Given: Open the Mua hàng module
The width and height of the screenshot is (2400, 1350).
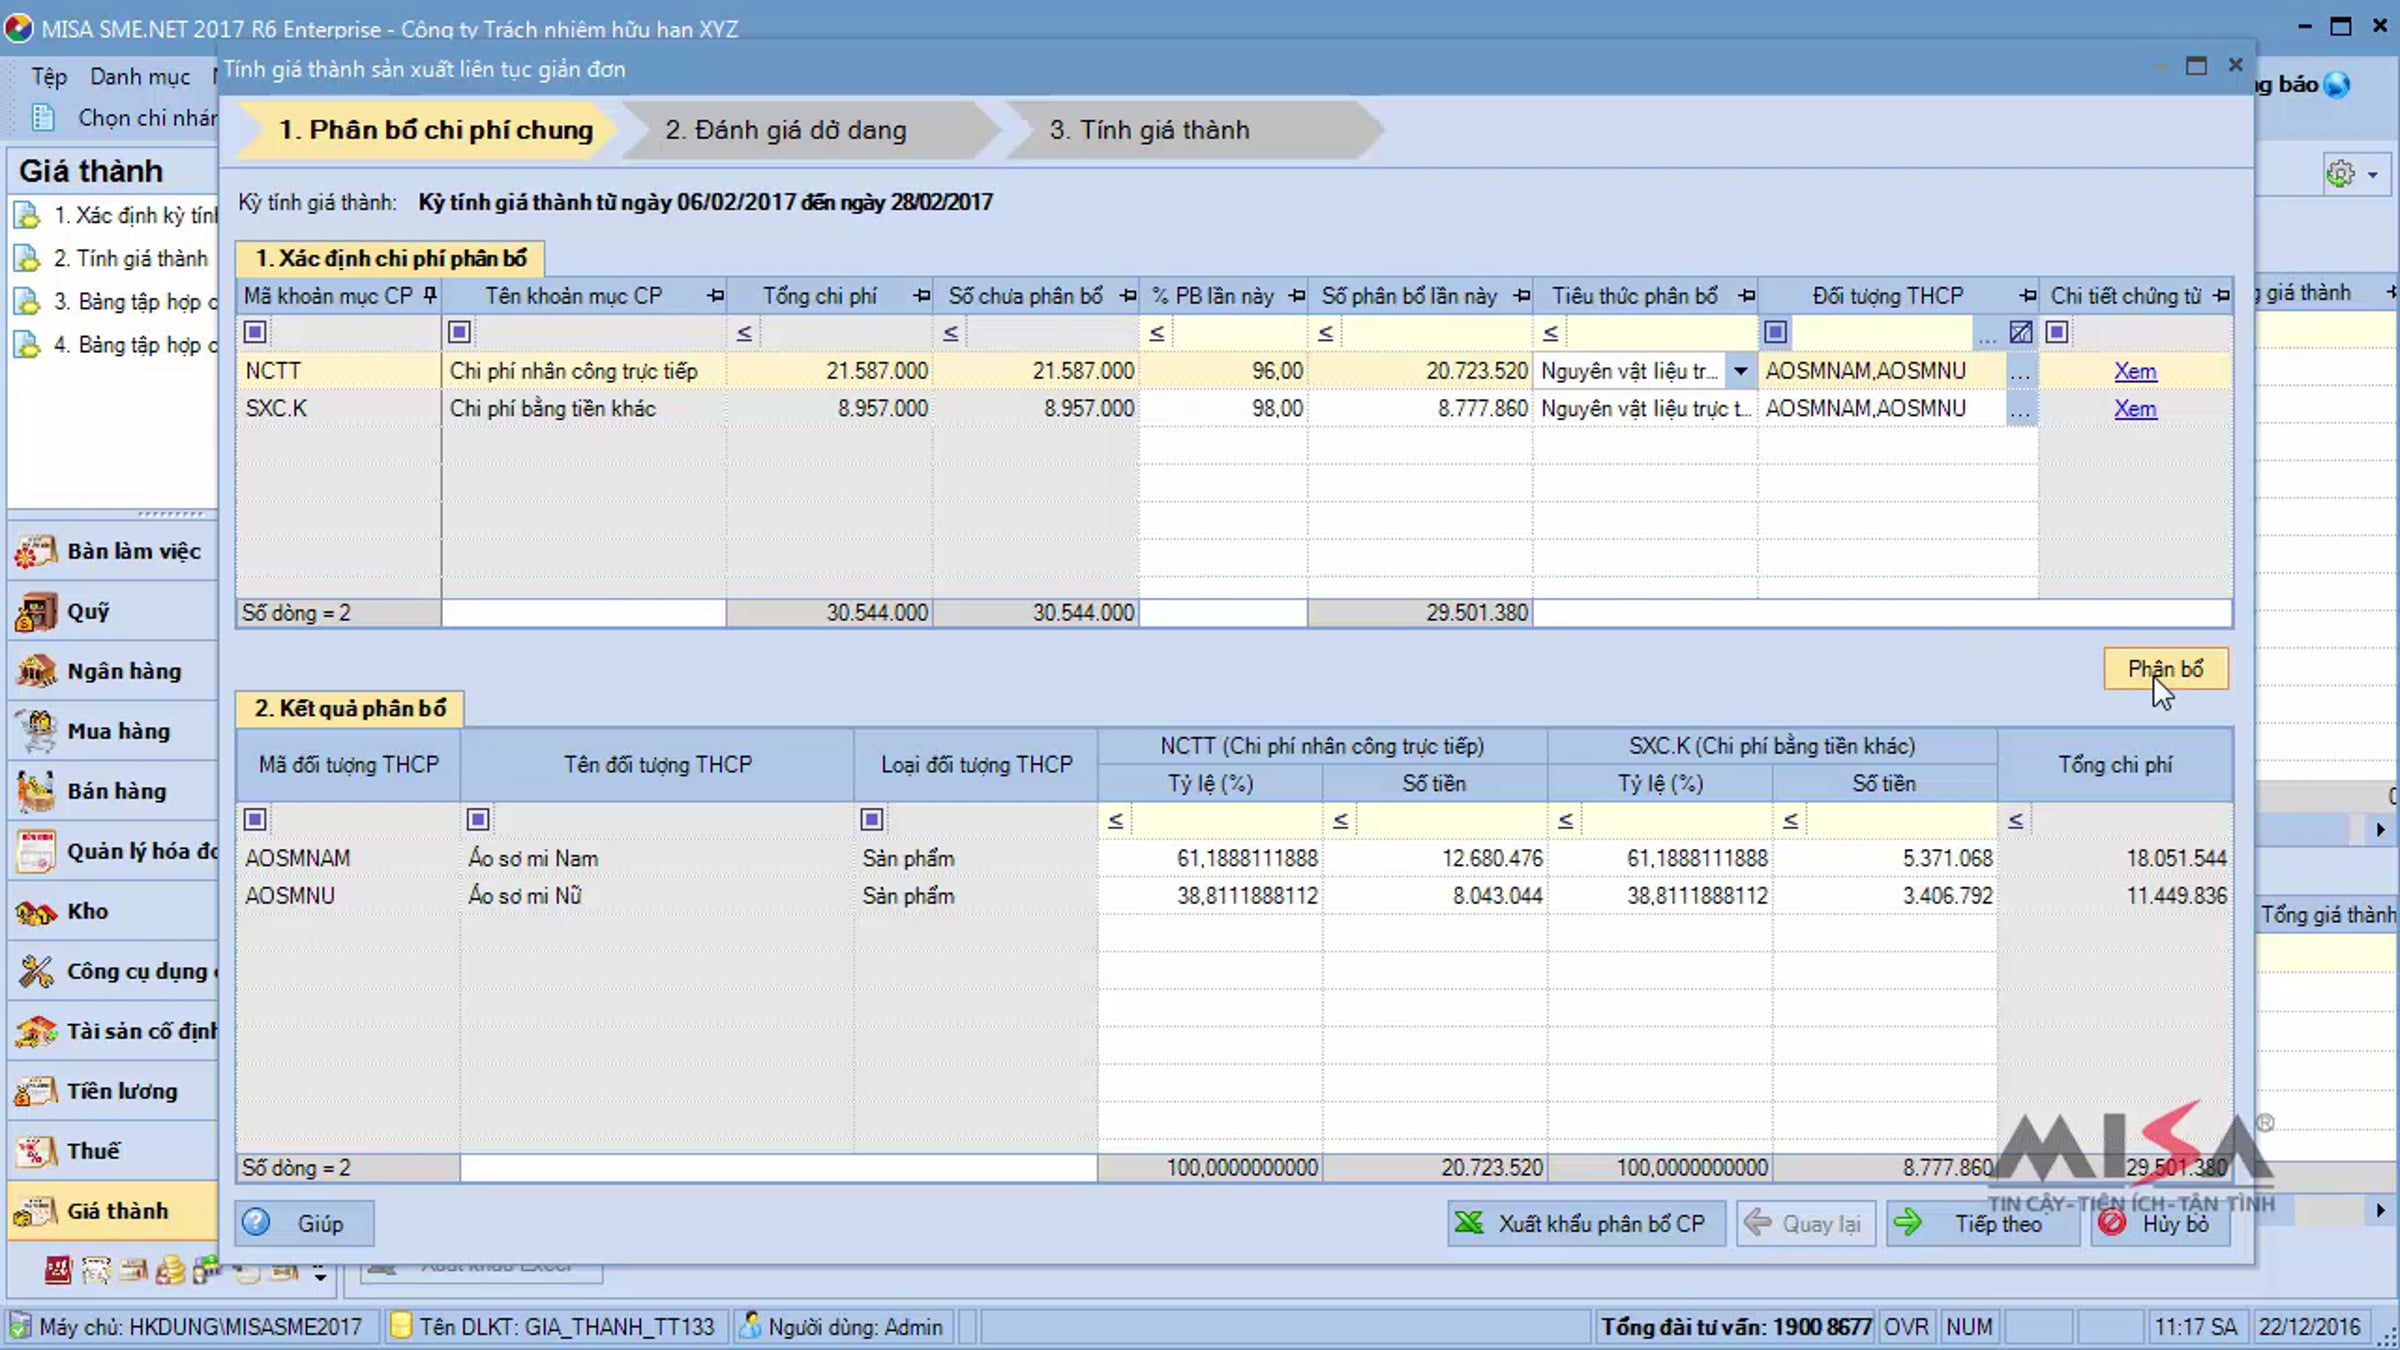Looking at the screenshot, I should (x=112, y=731).
